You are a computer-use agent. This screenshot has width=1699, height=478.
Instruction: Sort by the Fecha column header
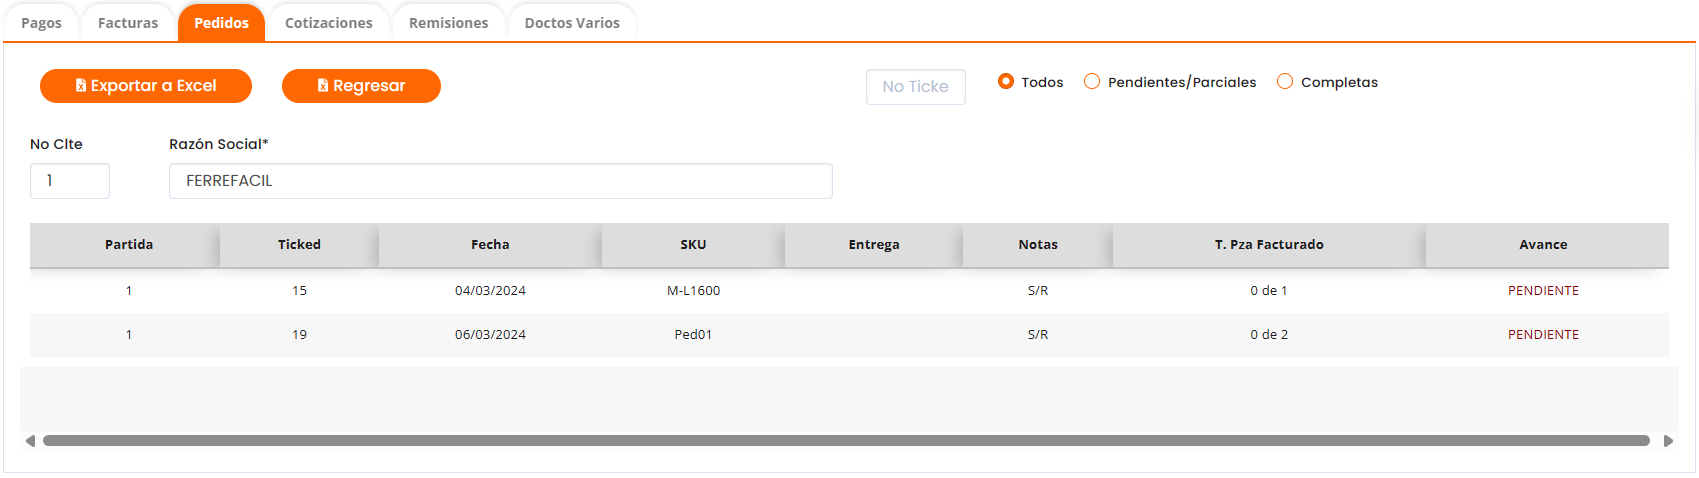click(490, 245)
